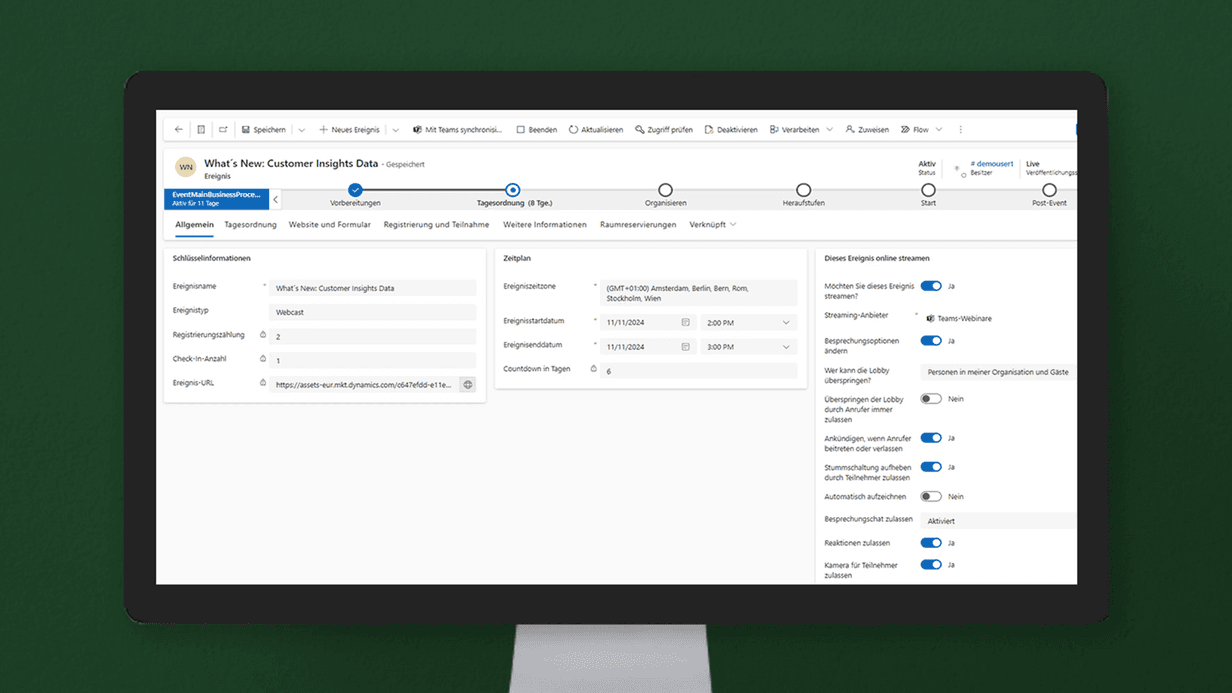Switch to the Tagesordnung tab

(250, 225)
